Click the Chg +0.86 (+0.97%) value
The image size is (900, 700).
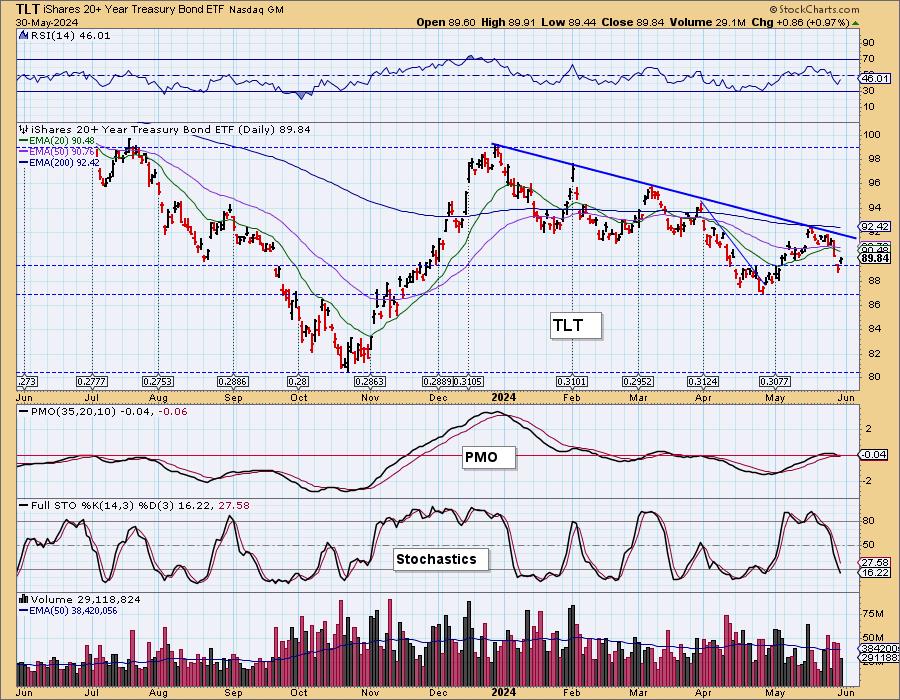point(800,22)
